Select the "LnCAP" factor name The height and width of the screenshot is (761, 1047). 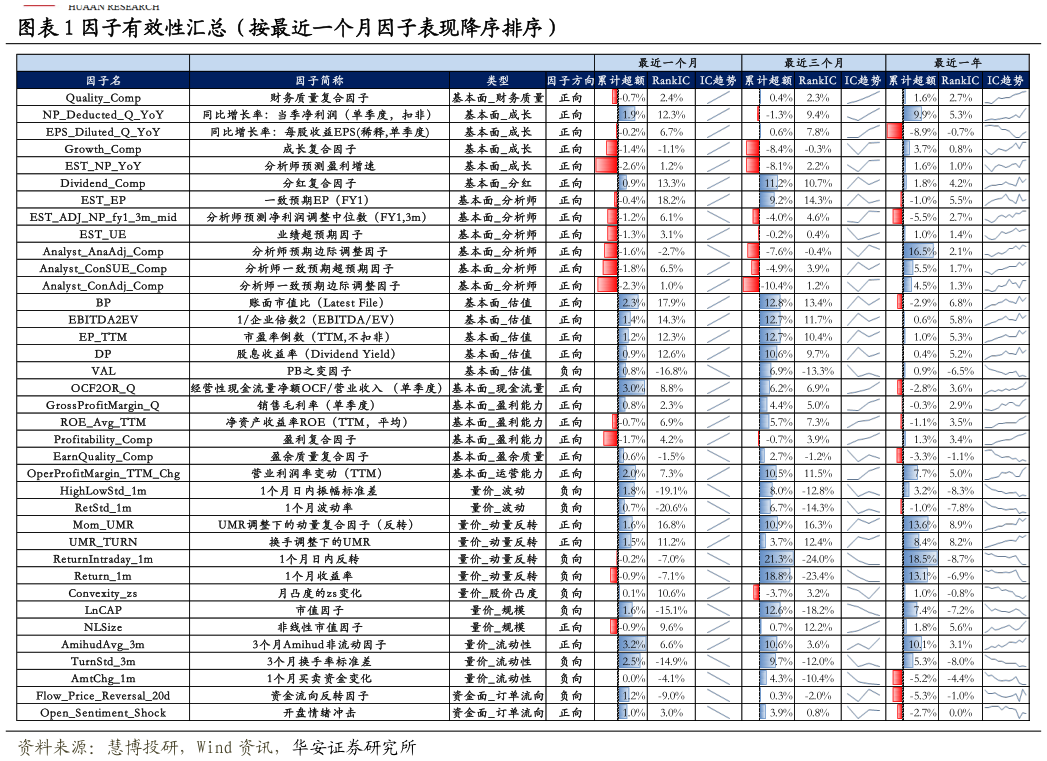click(x=103, y=610)
